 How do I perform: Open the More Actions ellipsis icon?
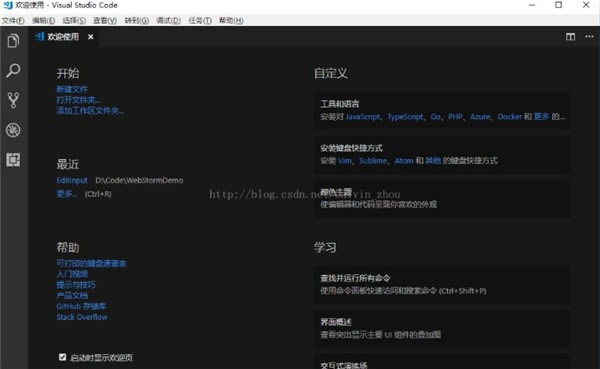click(589, 37)
